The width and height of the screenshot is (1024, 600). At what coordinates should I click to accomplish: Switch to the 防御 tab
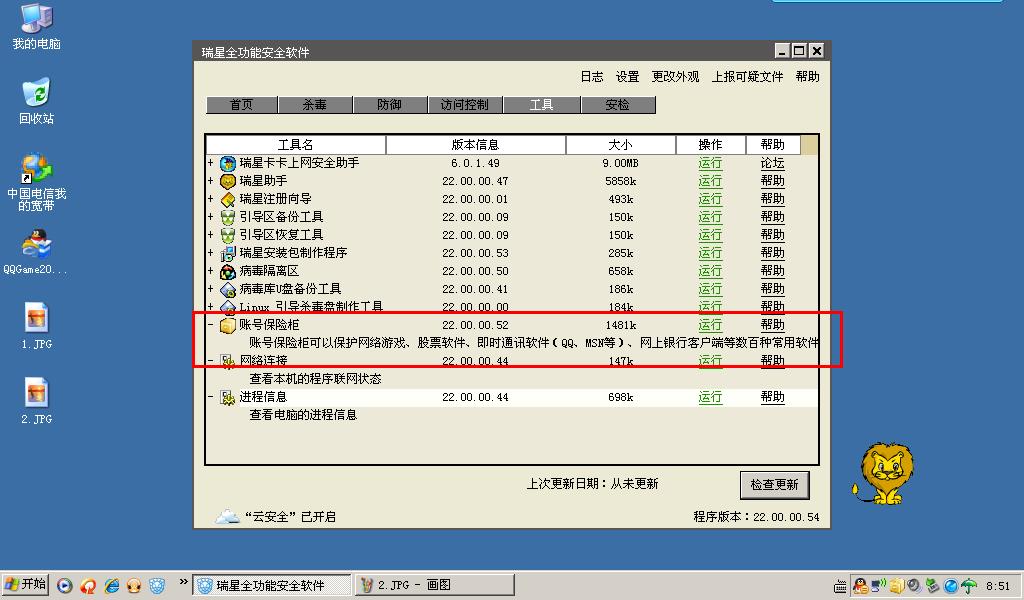390,104
